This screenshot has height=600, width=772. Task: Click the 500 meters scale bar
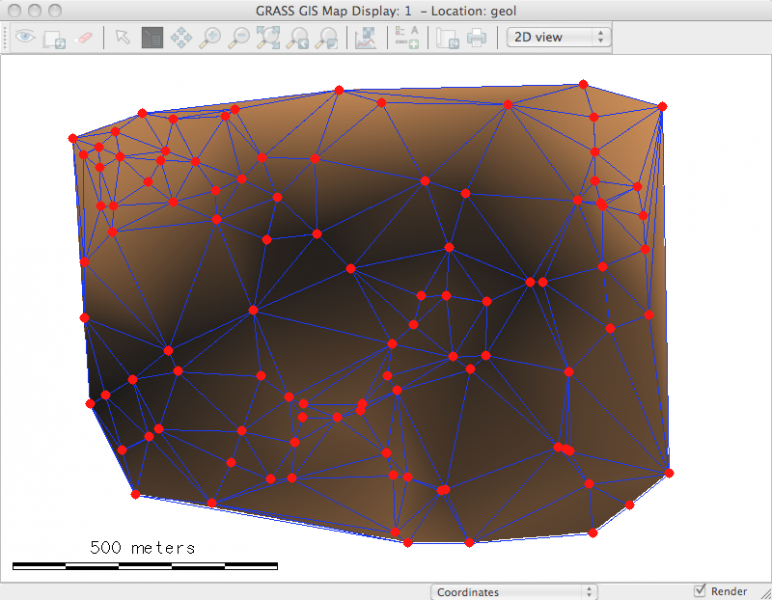pos(144,565)
